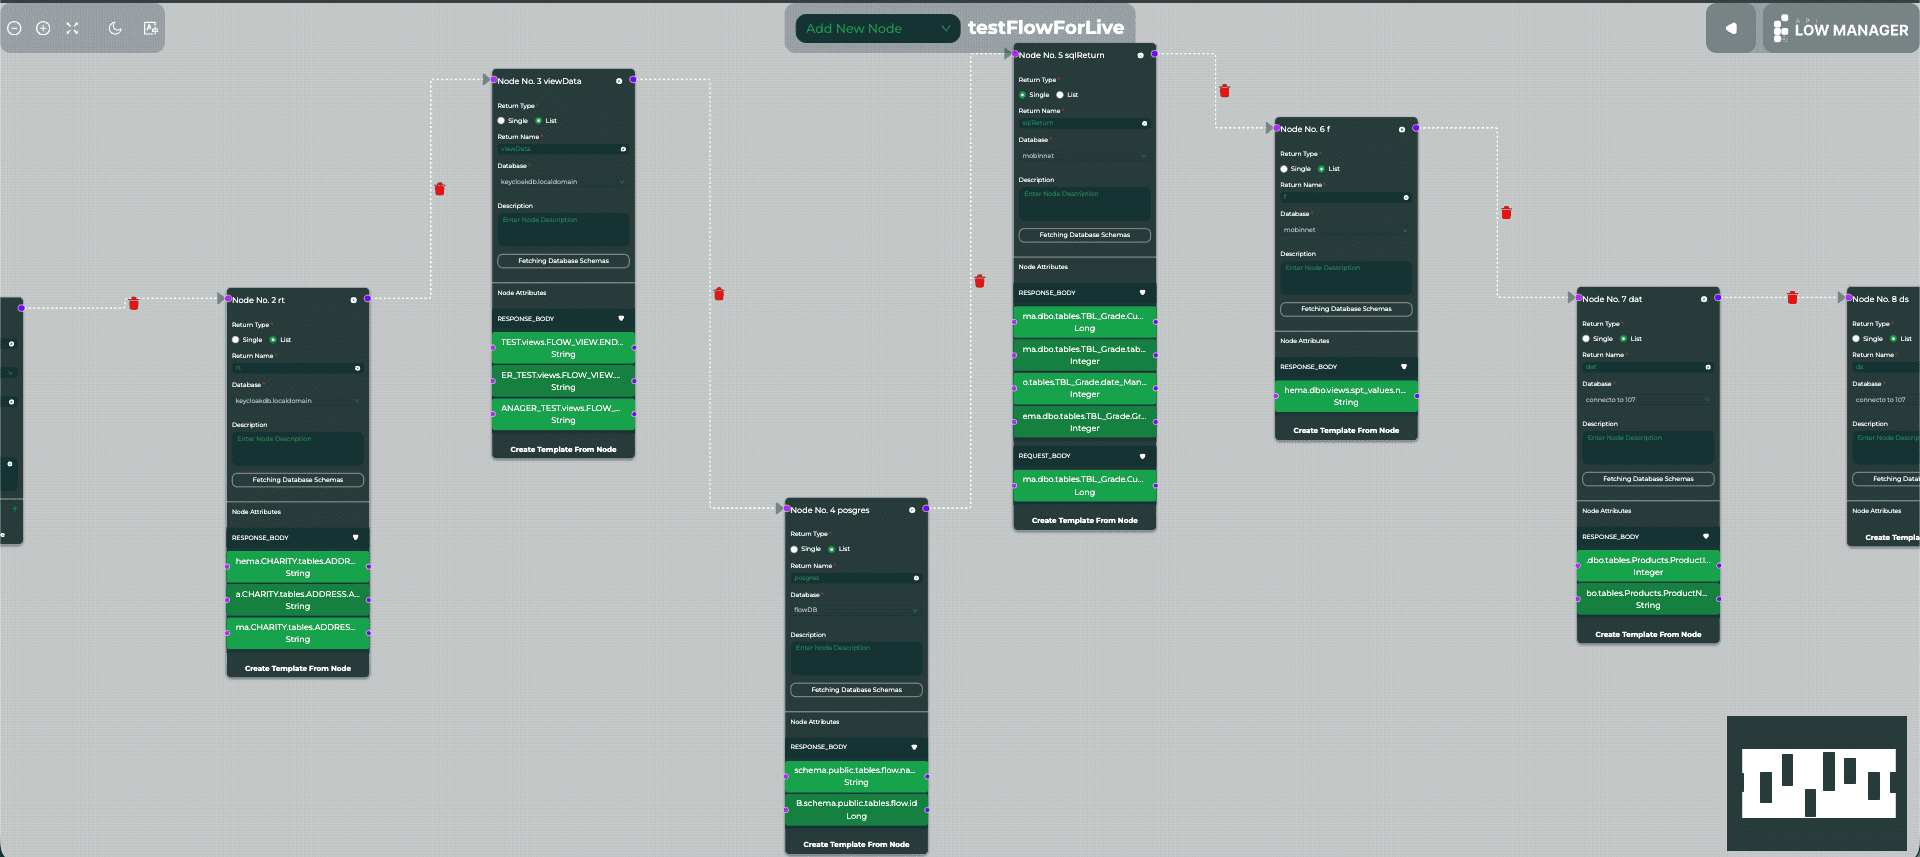Viewport: 1920px width, 857px height.
Task: Click the minimap overview thumbnail
Action: [x=1817, y=783]
